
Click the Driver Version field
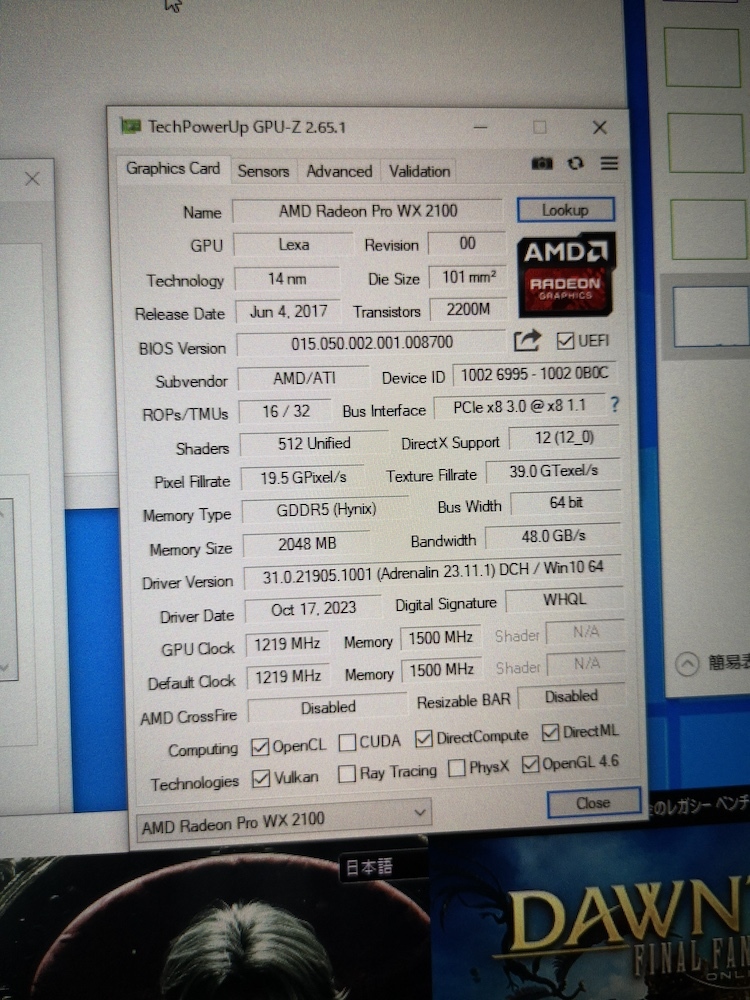pos(433,571)
